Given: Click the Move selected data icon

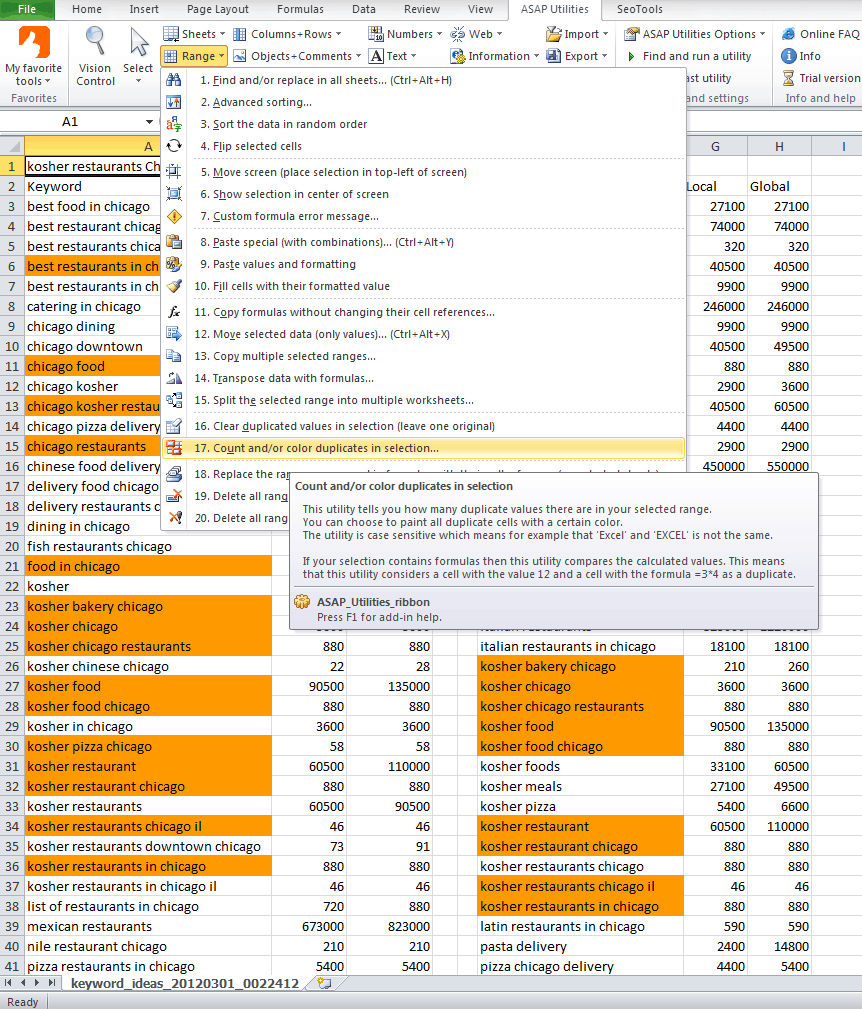Looking at the screenshot, I should point(174,334).
